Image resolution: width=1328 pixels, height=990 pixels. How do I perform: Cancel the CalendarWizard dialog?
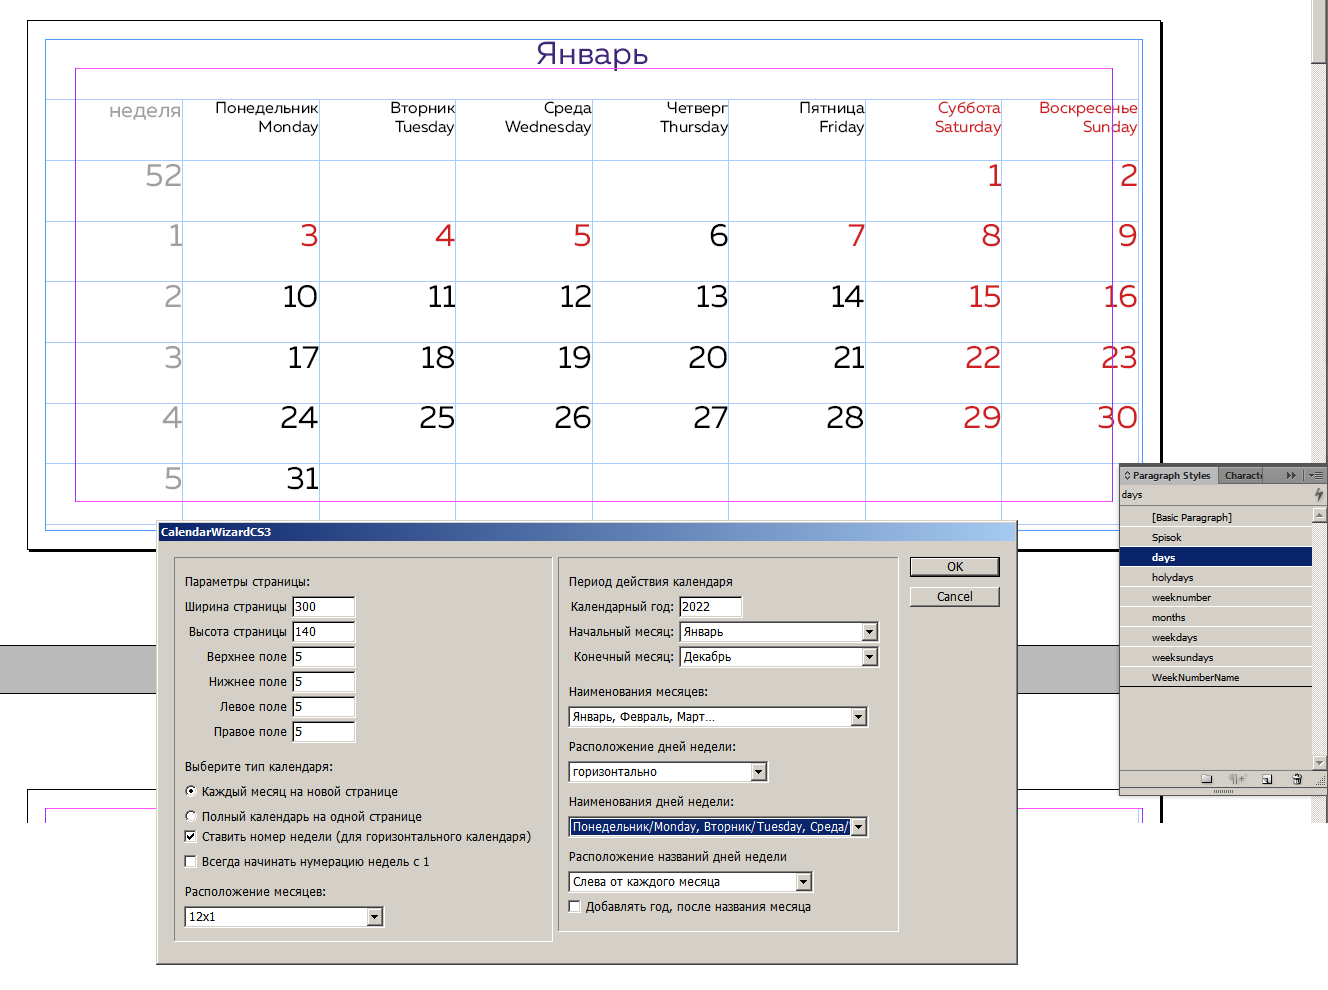tap(955, 597)
